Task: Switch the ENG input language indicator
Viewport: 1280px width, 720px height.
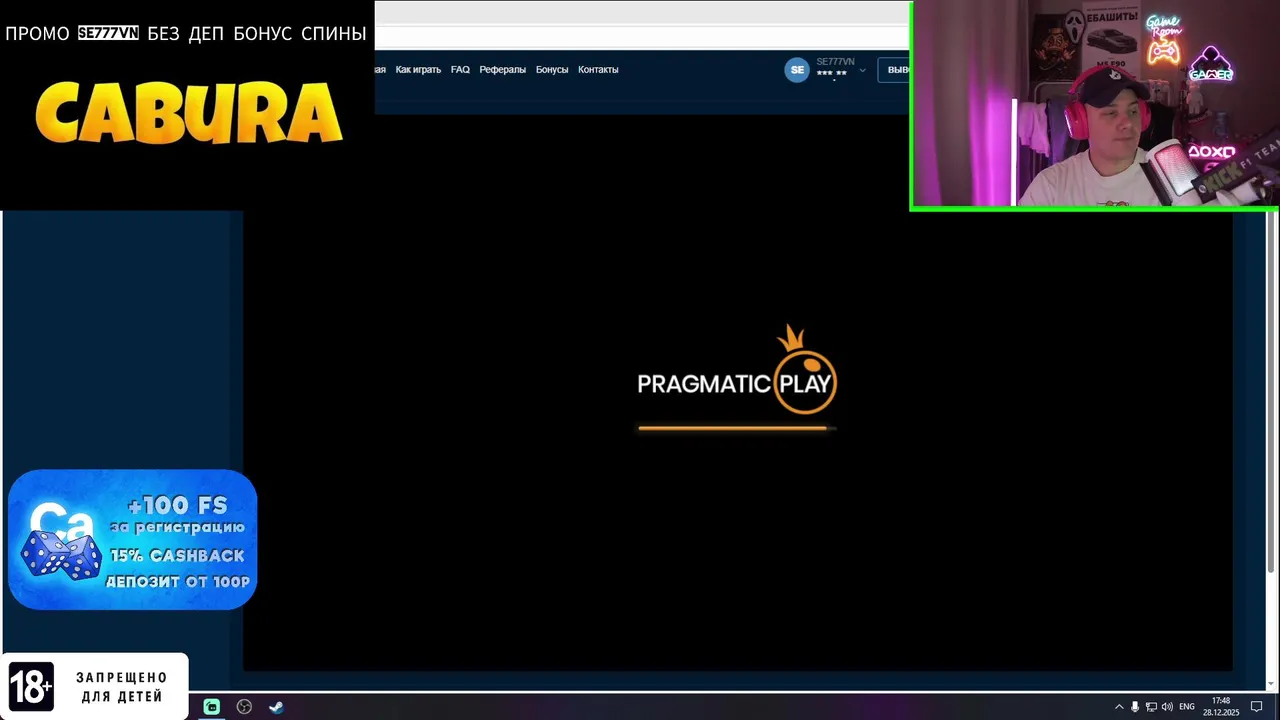Action: coord(1187,707)
